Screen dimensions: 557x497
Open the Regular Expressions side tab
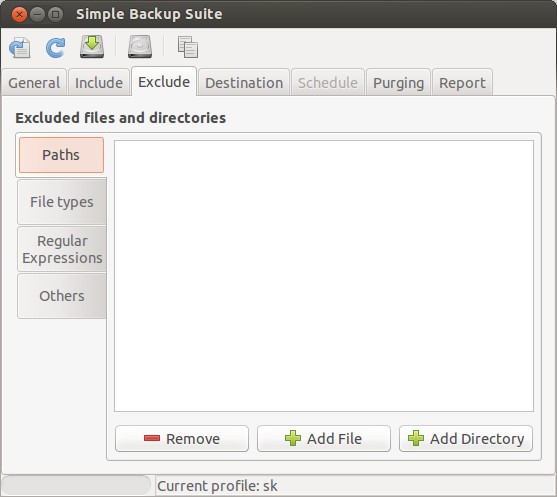[x=62, y=249]
